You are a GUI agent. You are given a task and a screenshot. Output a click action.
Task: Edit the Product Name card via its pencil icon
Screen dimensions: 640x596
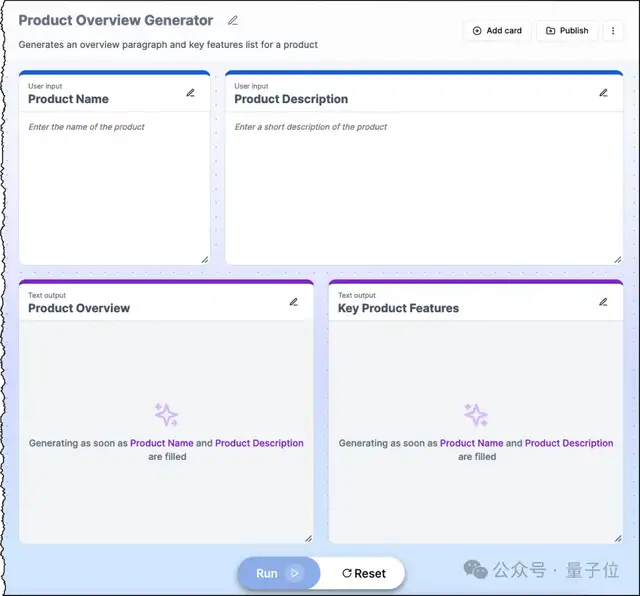pyautogui.click(x=191, y=93)
